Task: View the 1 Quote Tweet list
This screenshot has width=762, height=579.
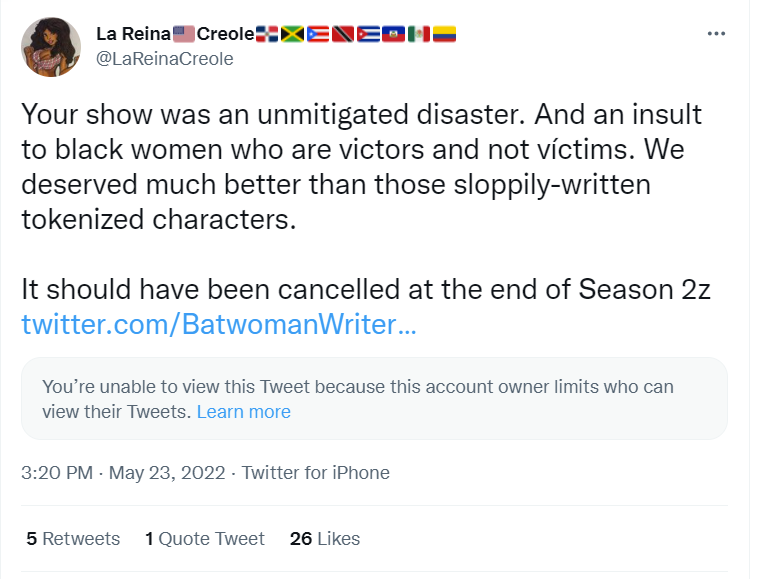Action: pos(205,539)
